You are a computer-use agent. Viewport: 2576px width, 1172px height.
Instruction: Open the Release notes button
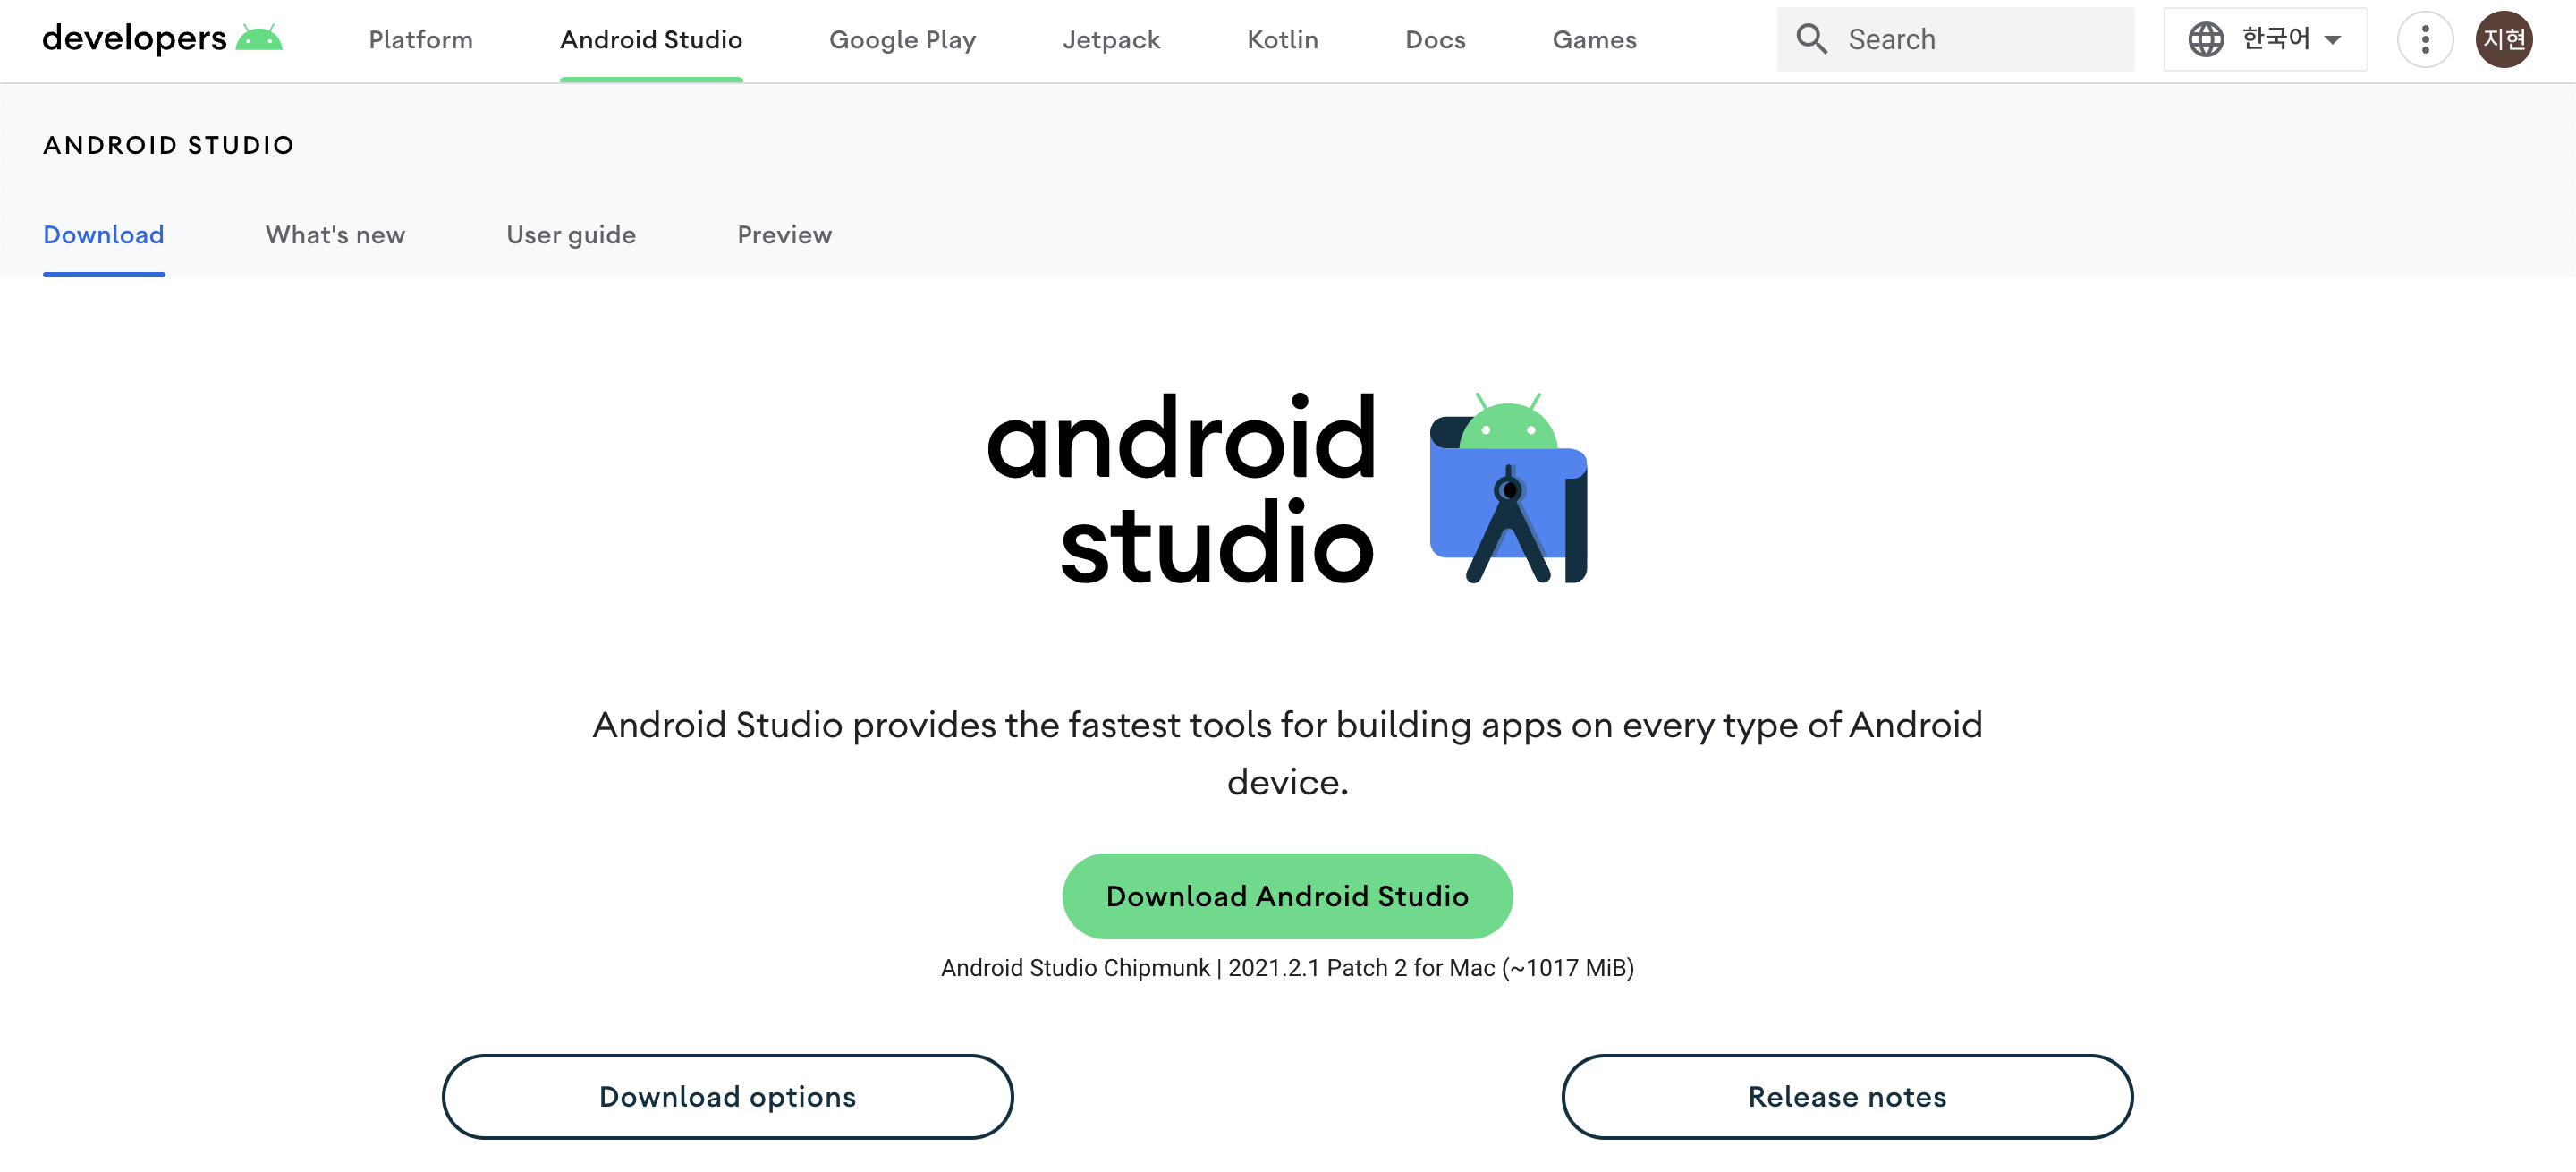tap(1846, 1096)
